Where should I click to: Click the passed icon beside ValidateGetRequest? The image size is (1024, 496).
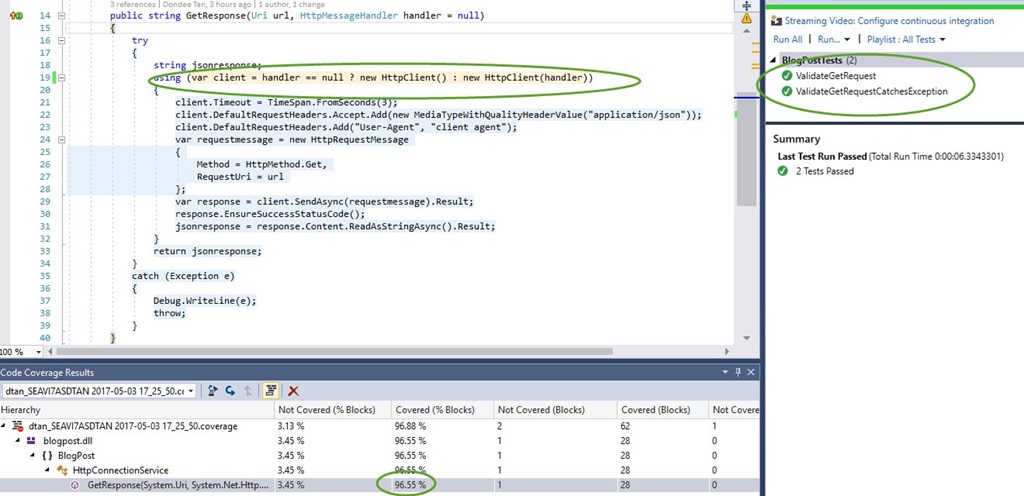coord(787,76)
